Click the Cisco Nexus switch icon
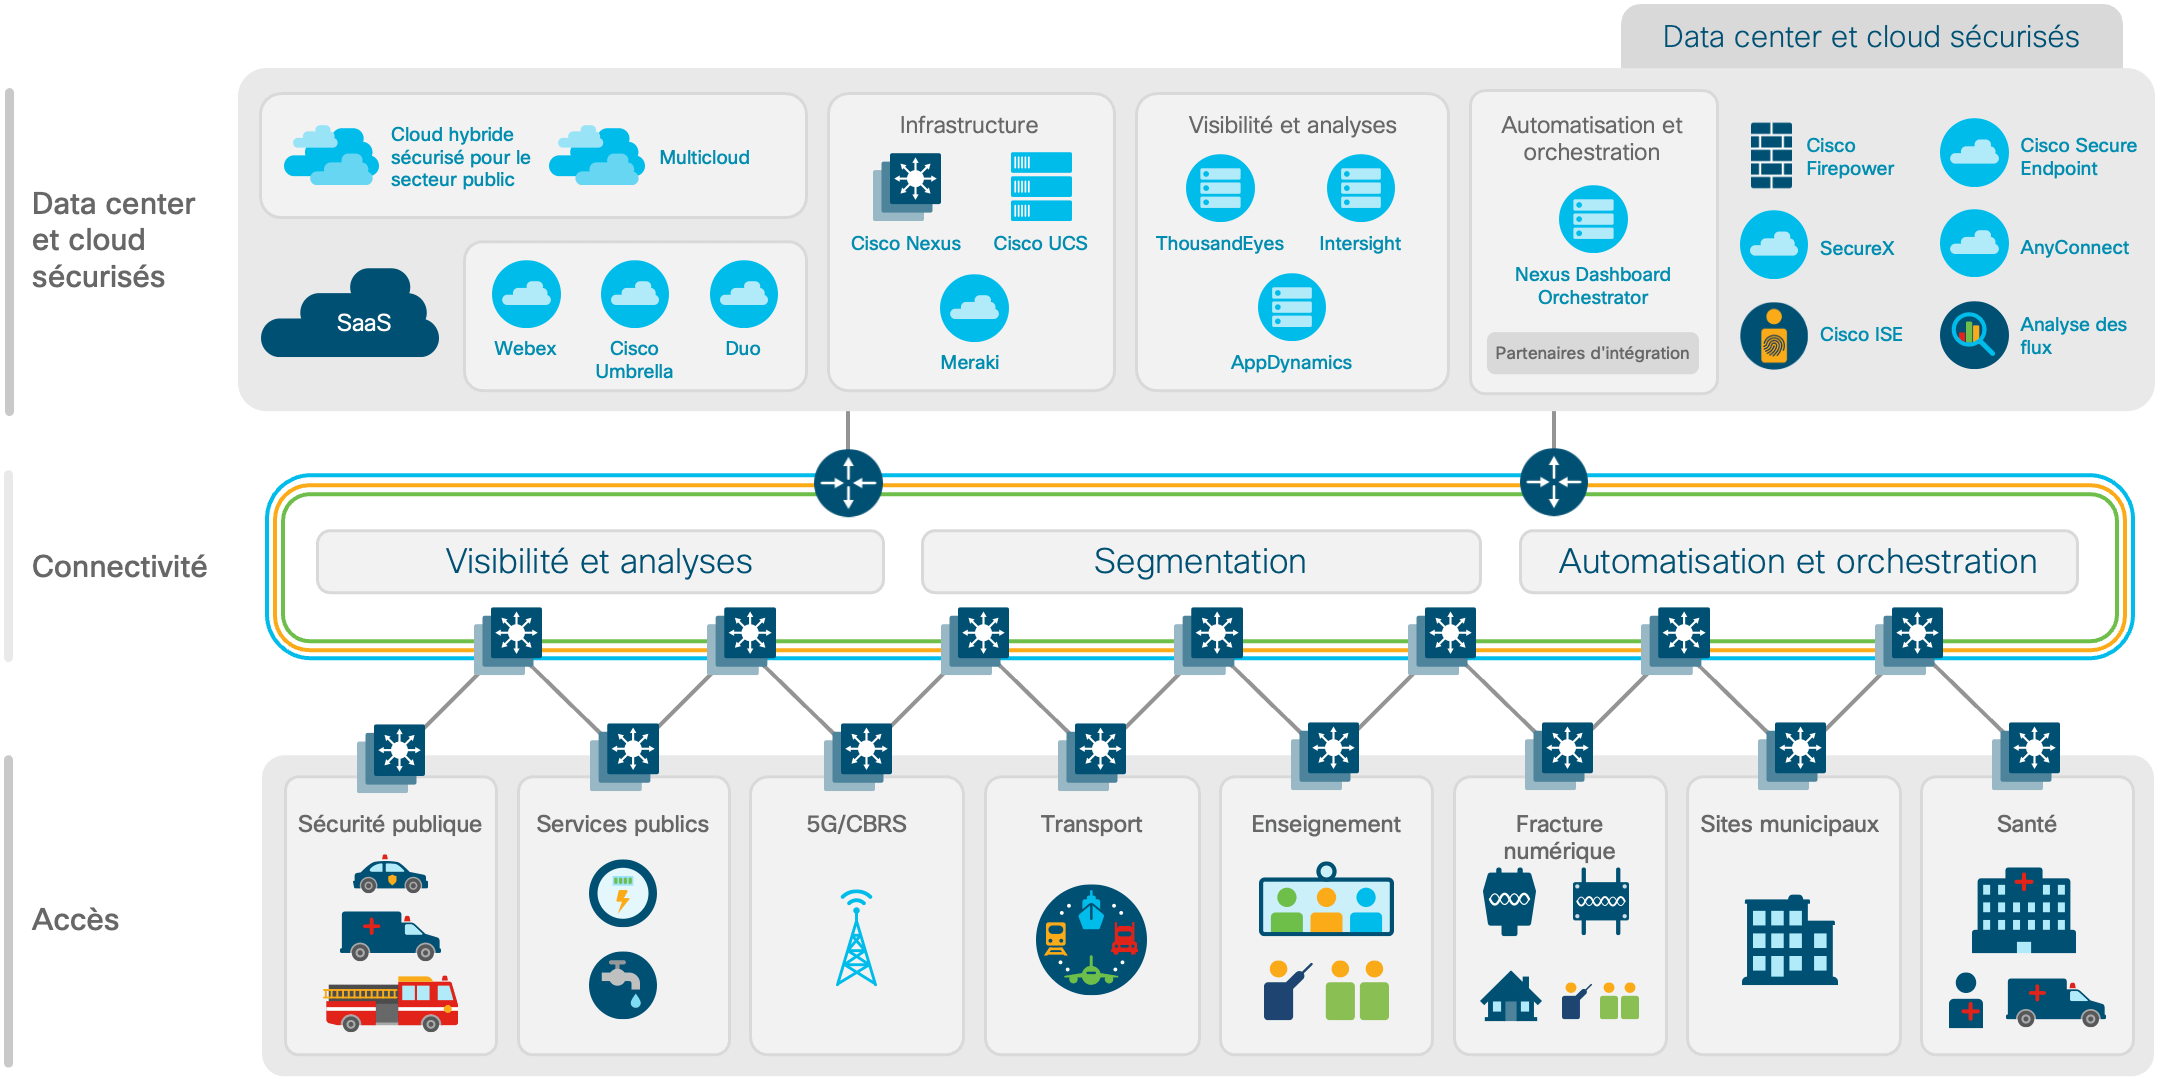 tap(907, 187)
